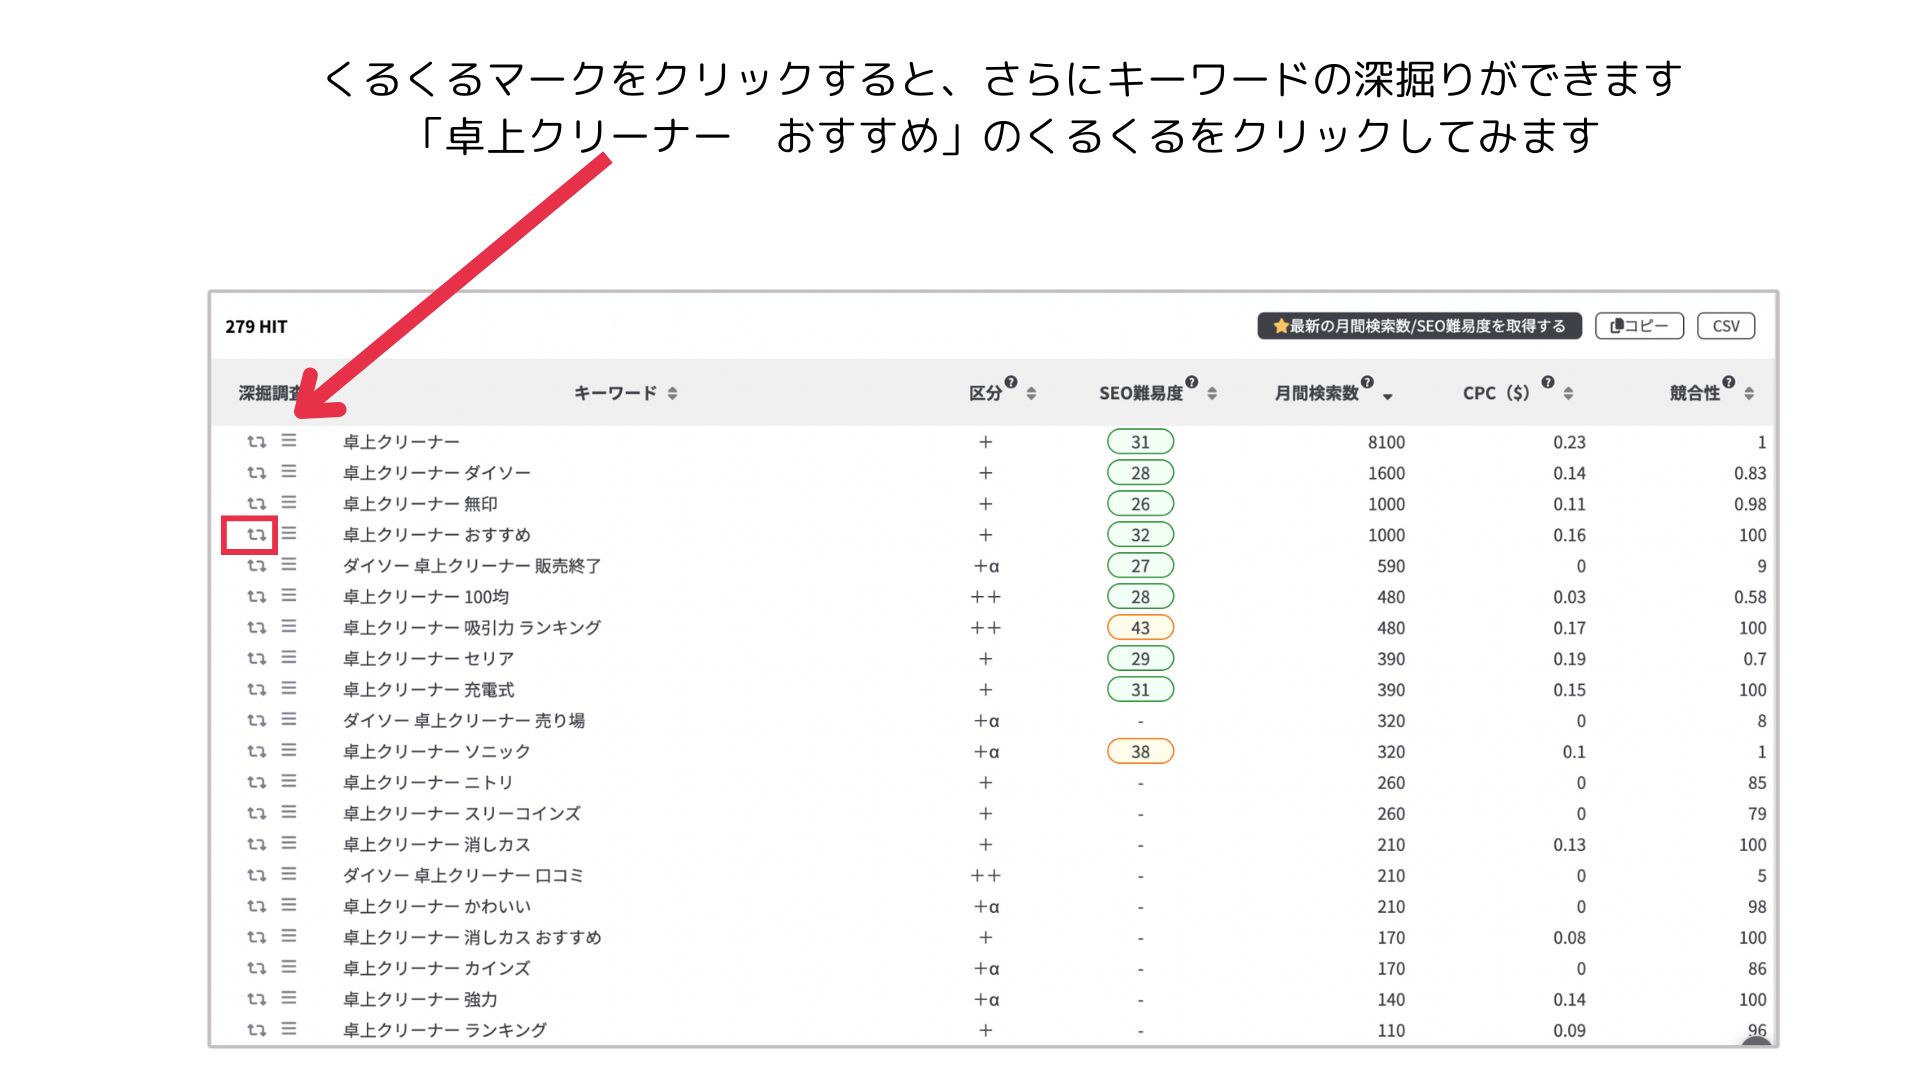Click SEO difficulty badge 31 for 卓上クリーナー
The height and width of the screenshot is (1080, 1920).
coord(1140,442)
